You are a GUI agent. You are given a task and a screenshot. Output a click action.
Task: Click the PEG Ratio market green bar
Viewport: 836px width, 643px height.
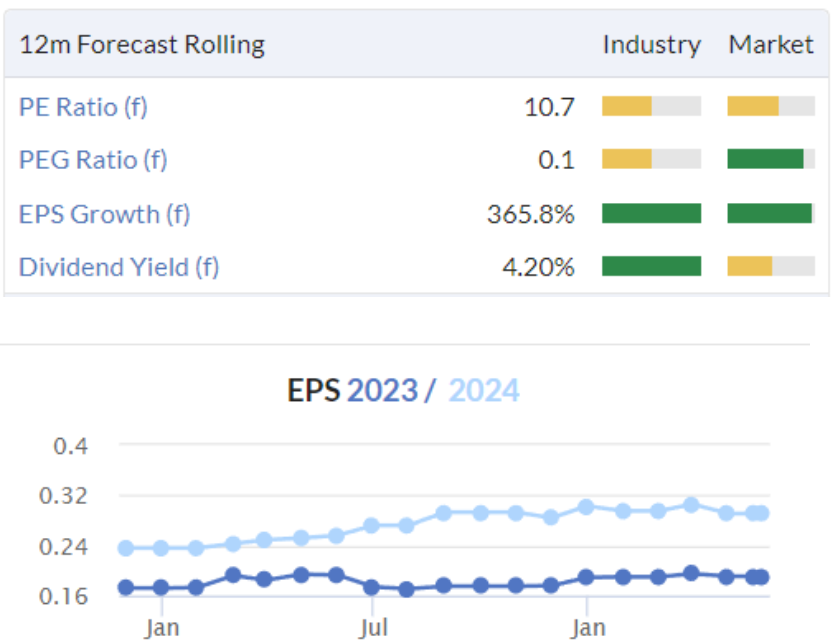[x=765, y=160]
